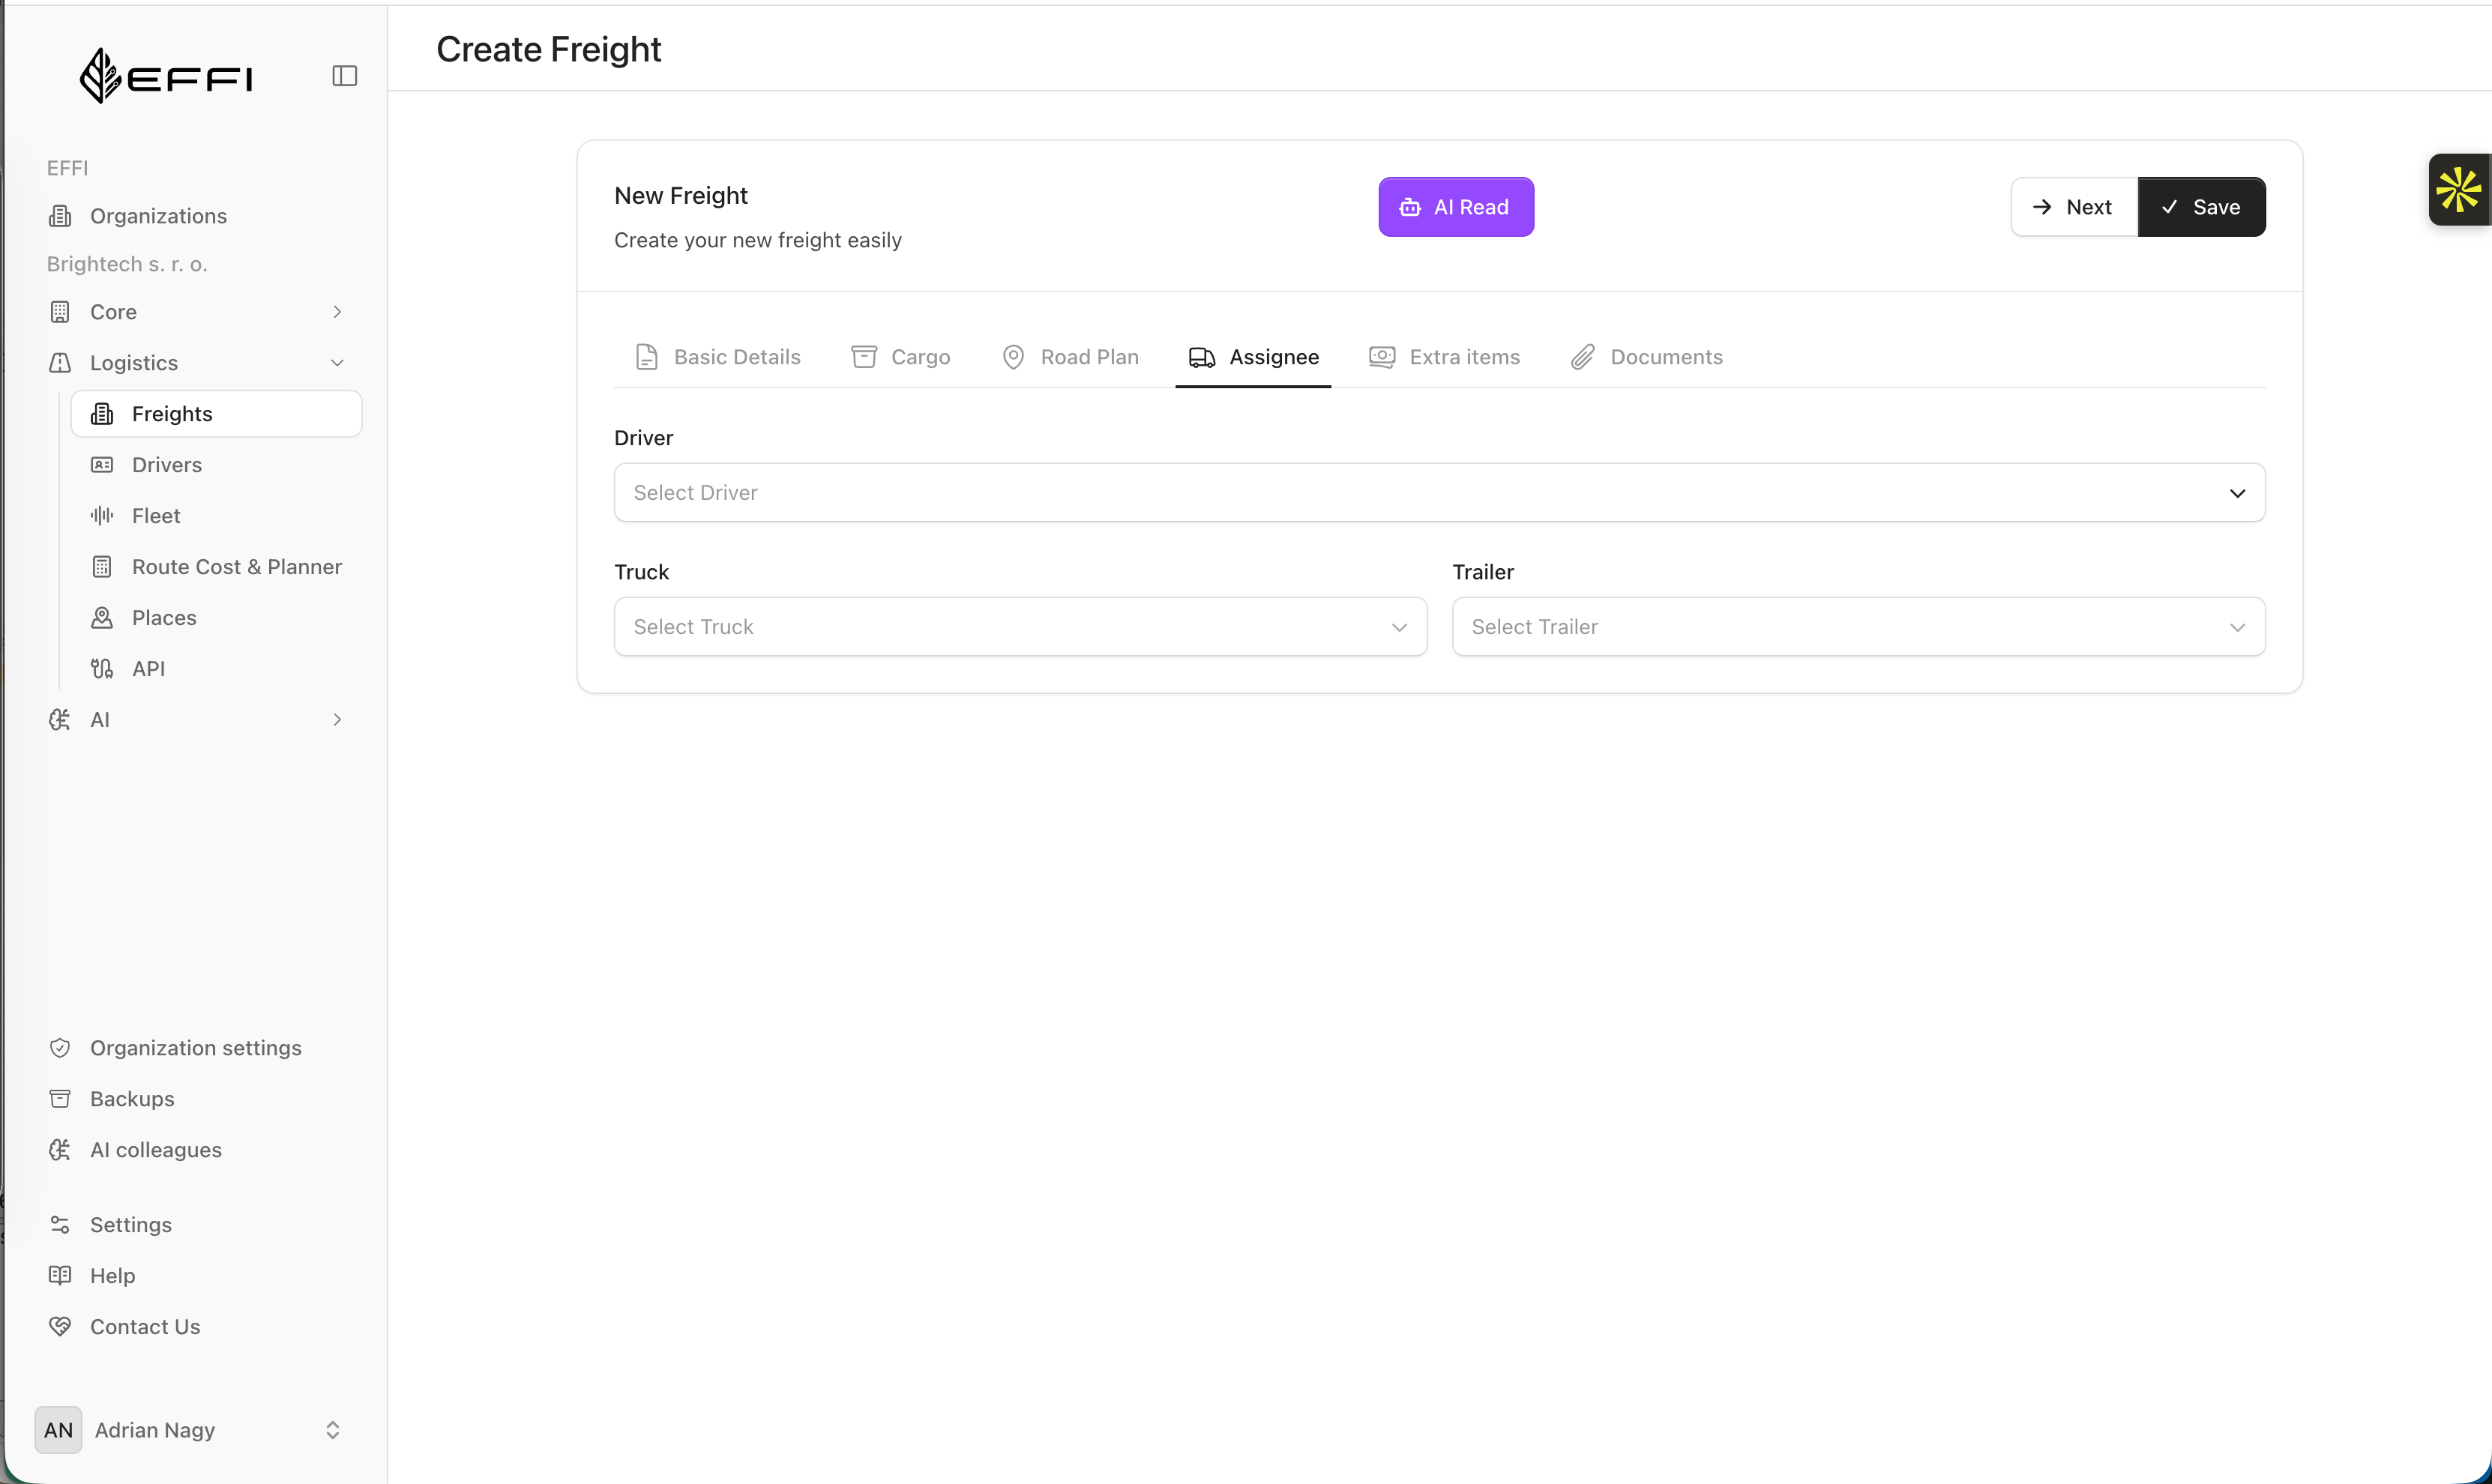Image resolution: width=2492 pixels, height=1484 pixels.
Task: Click the AN user avatar
Action: coord(58,1430)
